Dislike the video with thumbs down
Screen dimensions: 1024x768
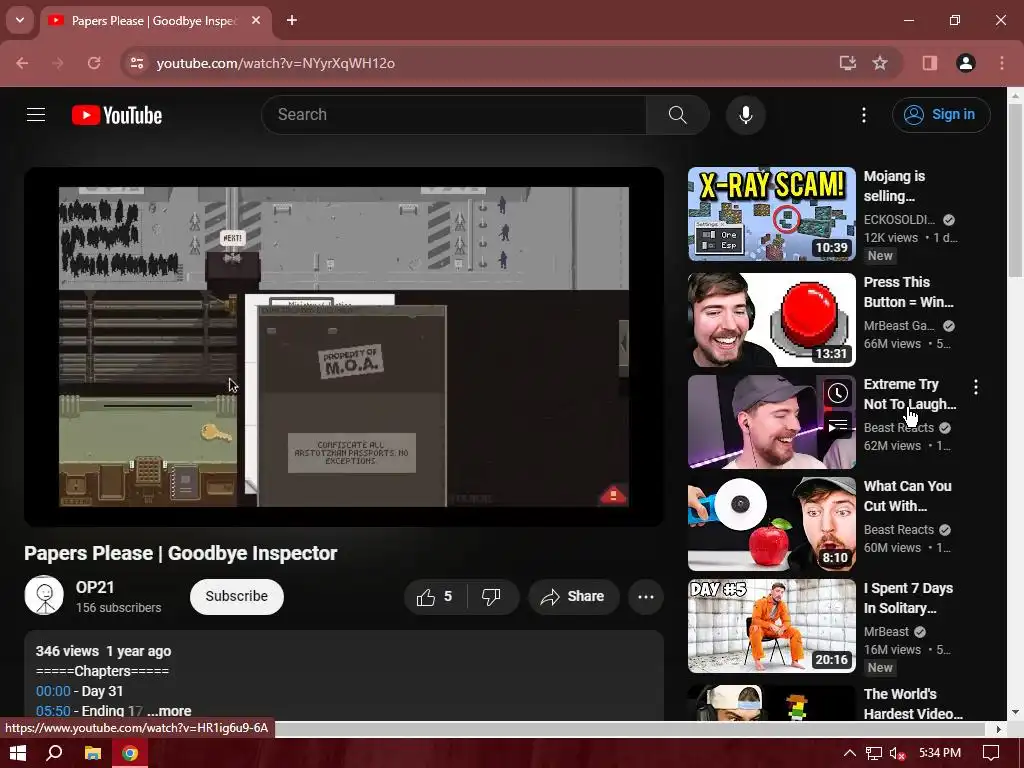coord(491,596)
